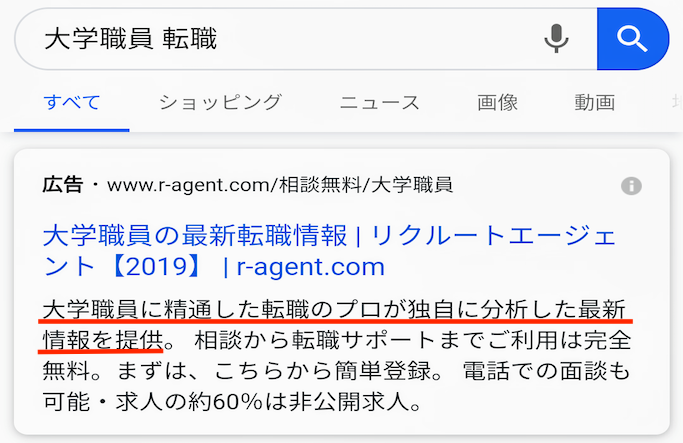Click the まずは、こちらから簡単登録 description sentence
This screenshot has width=683, height=443.
274,371
